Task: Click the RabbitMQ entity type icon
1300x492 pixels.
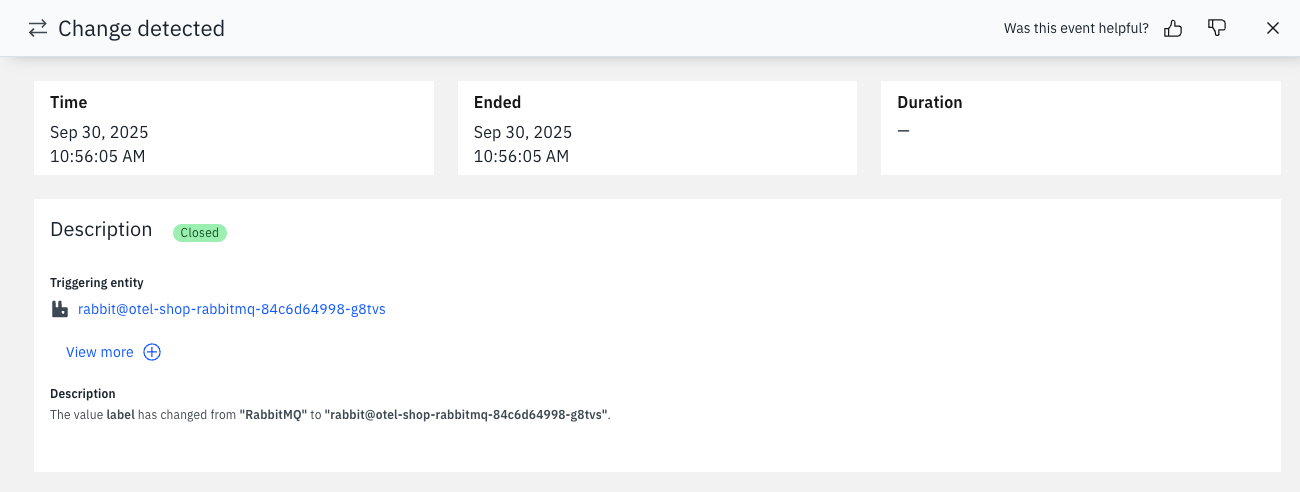Action: point(60,310)
